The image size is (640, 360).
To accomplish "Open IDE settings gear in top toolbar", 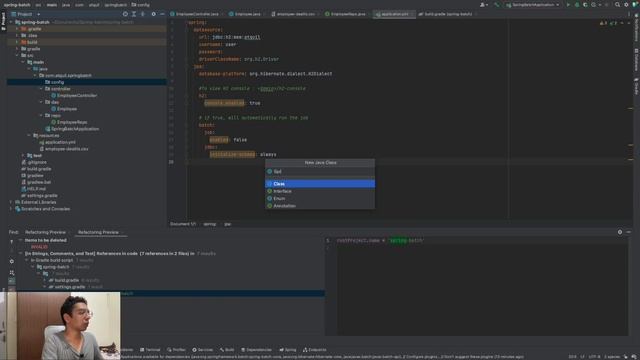I will coord(626,5).
